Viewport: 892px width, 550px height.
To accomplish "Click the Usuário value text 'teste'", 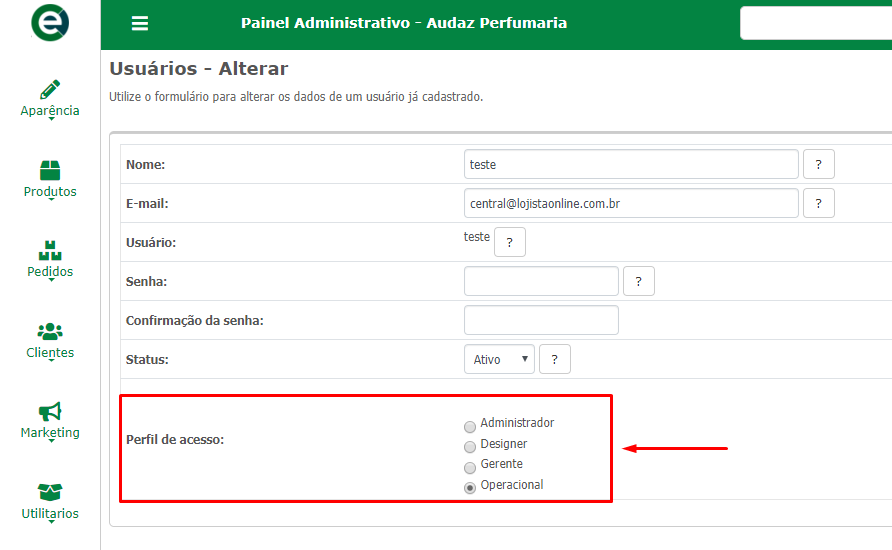I will pyautogui.click(x=477, y=237).
